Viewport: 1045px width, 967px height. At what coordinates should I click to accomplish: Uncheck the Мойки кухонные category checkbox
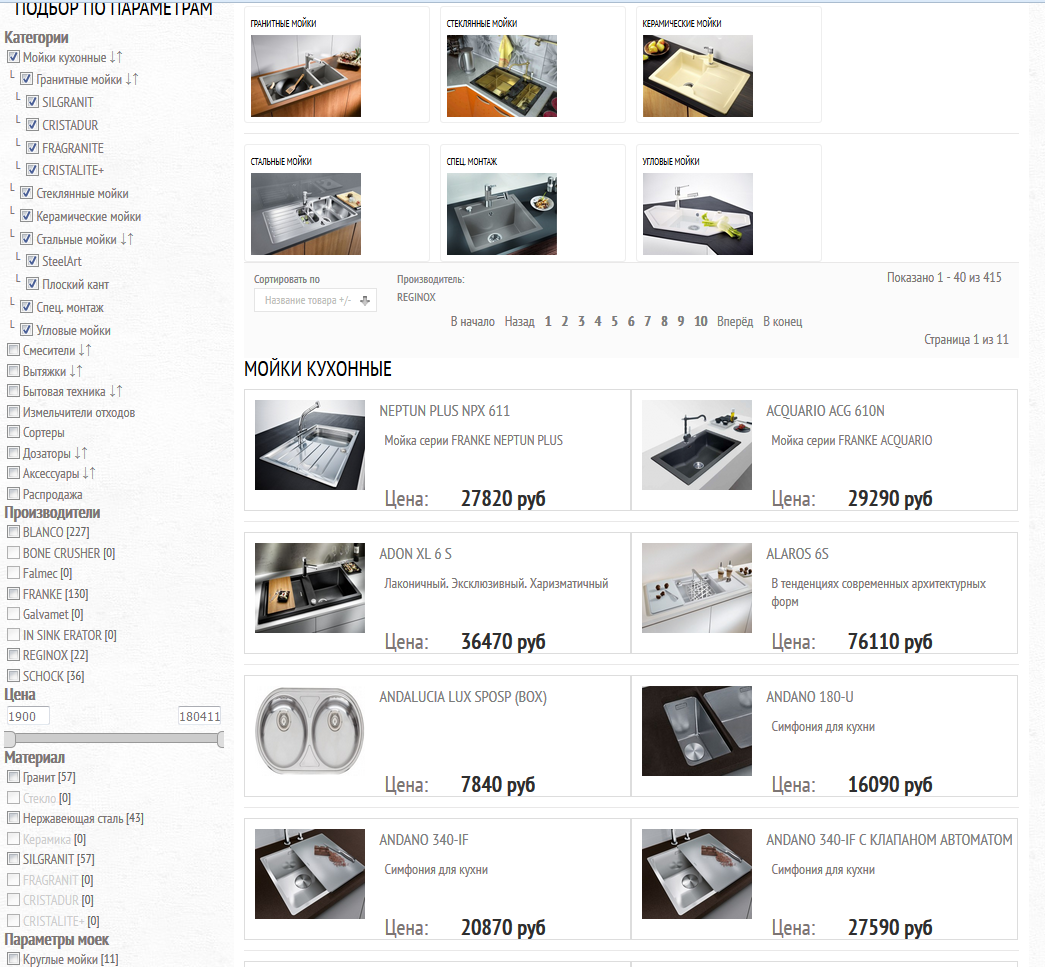pyautogui.click(x=13, y=57)
